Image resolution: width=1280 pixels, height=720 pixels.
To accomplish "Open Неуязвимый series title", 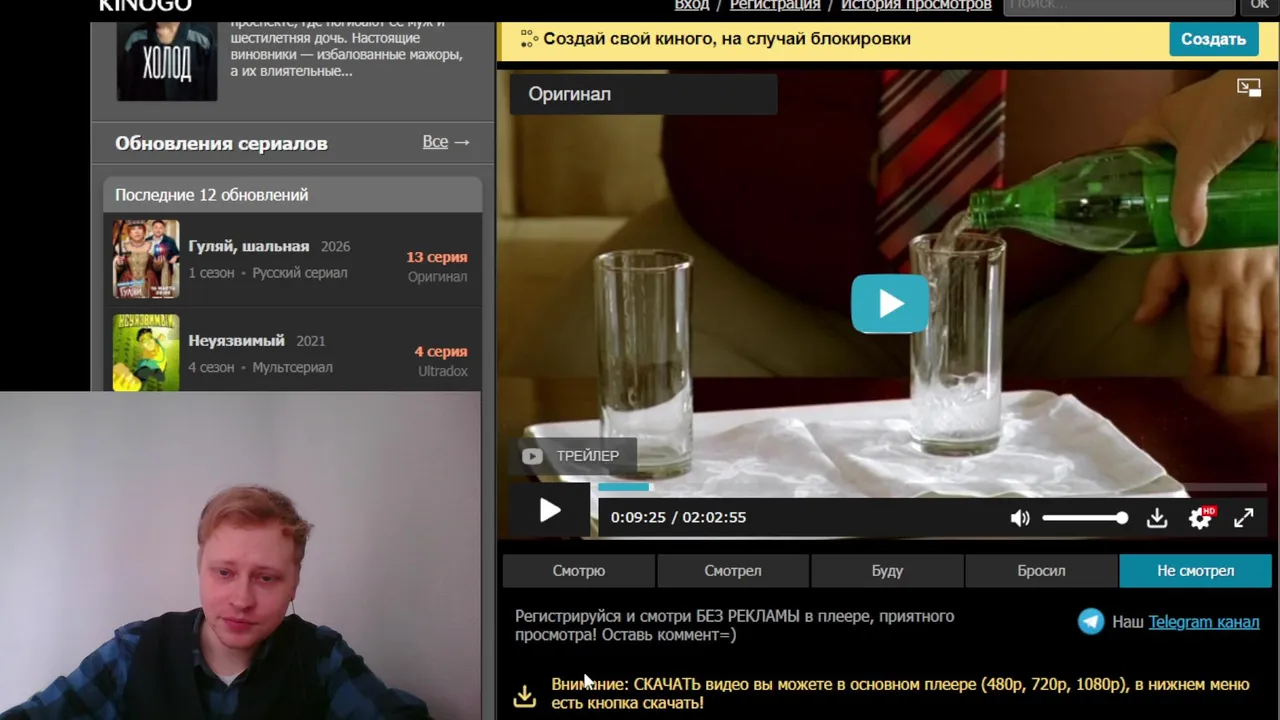I will point(236,341).
